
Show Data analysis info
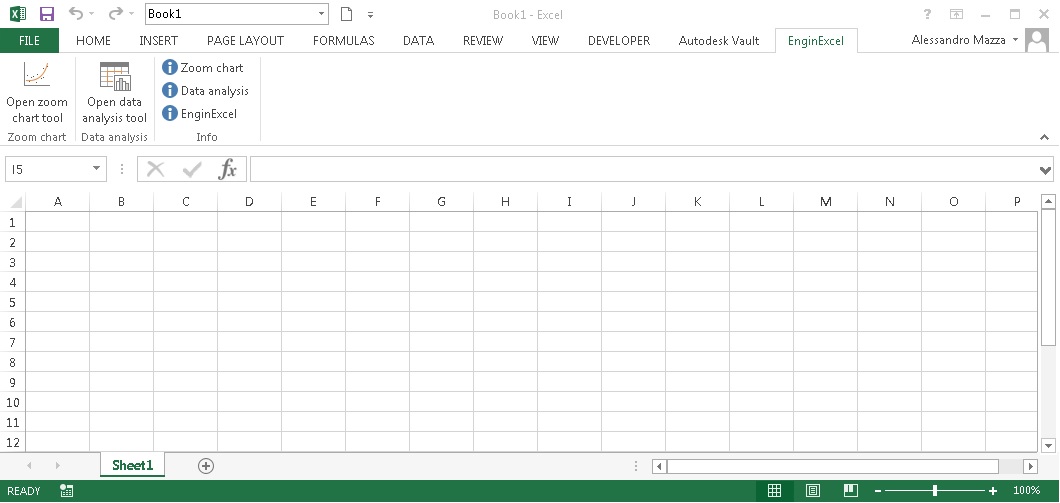pyautogui.click(x=206, y=91)
